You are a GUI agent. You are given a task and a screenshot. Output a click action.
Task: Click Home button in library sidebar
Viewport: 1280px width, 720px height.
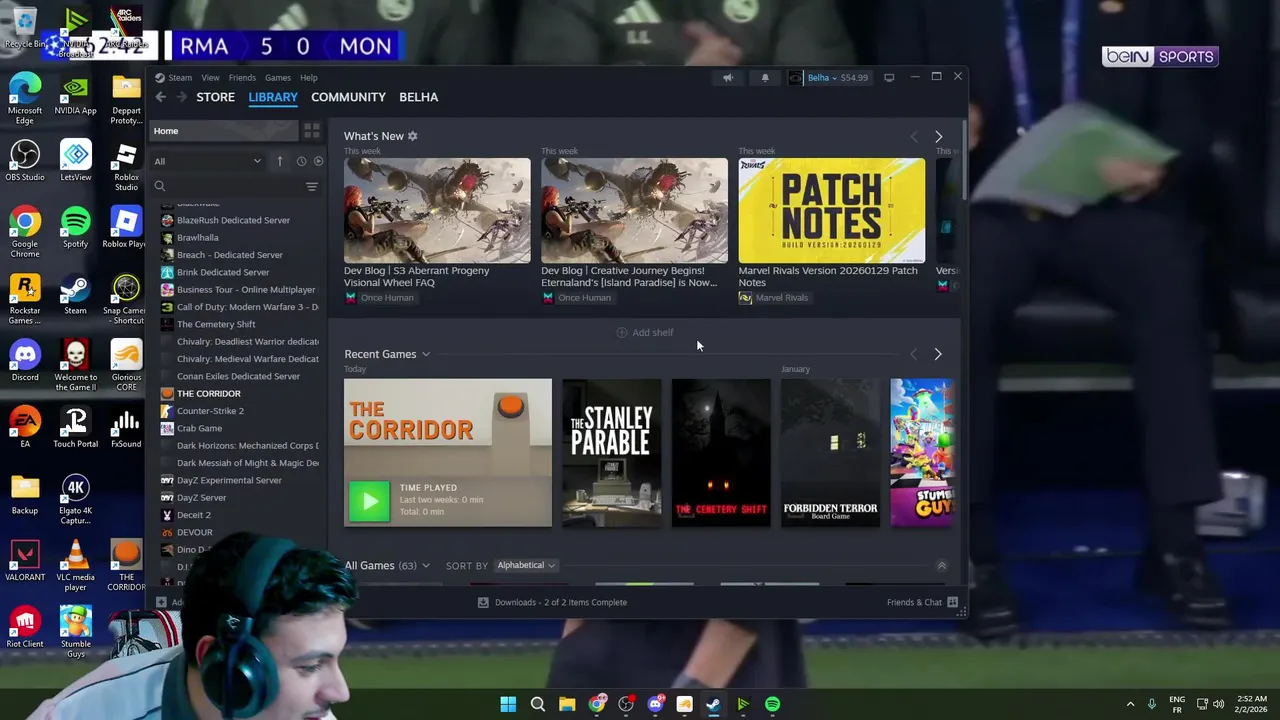(224, 131)
